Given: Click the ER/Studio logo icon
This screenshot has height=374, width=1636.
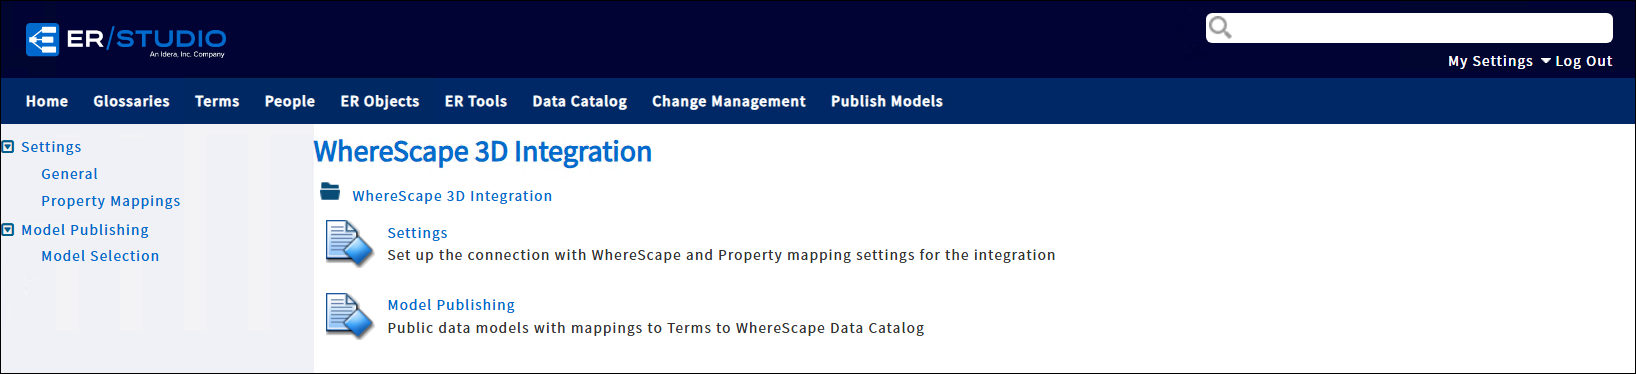Looking at the screenshot, I should 43,40.
